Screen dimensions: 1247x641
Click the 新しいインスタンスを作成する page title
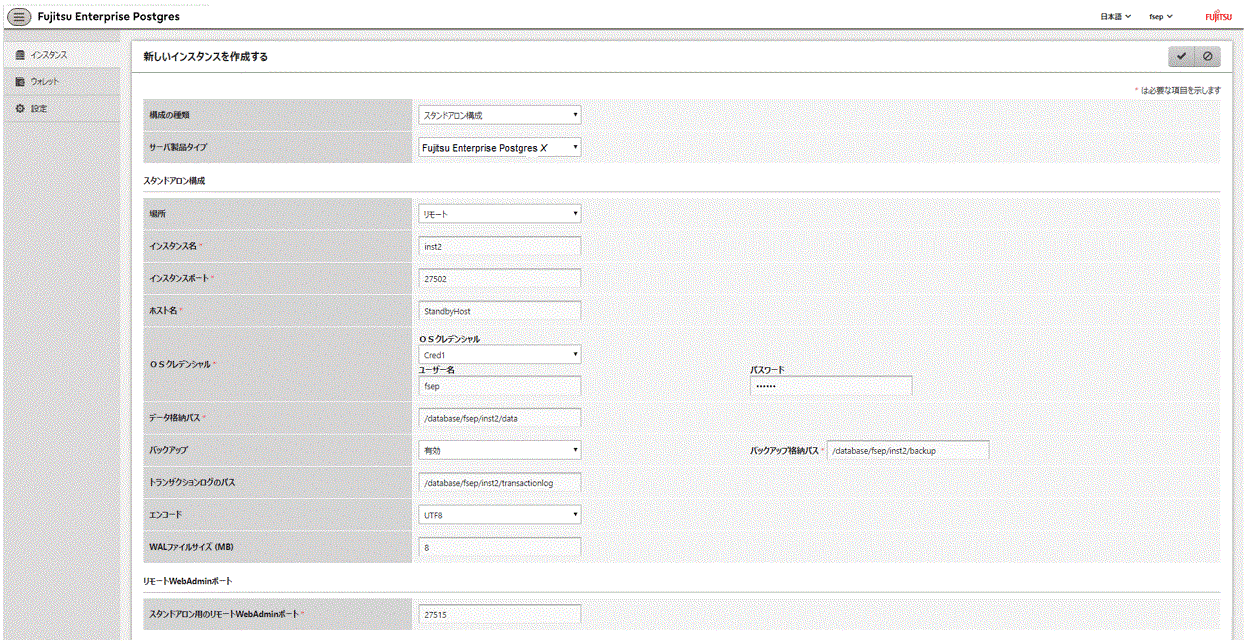tap(205, 57)
